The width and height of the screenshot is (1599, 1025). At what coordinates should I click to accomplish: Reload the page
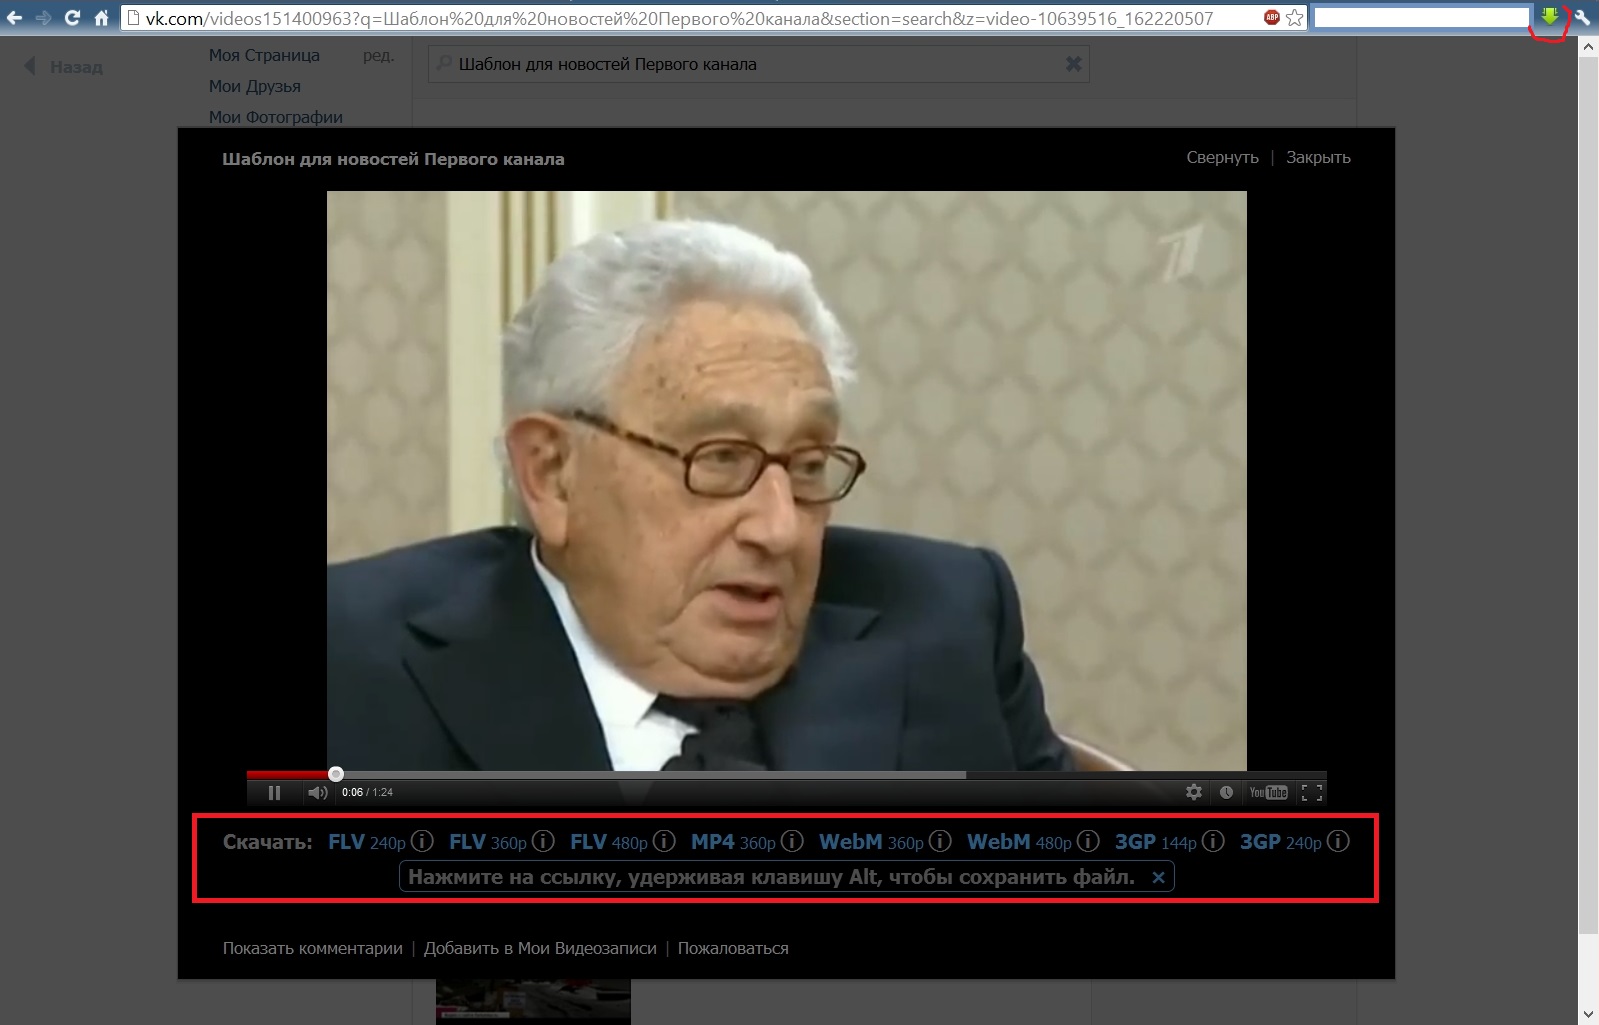tap(72, 18)
